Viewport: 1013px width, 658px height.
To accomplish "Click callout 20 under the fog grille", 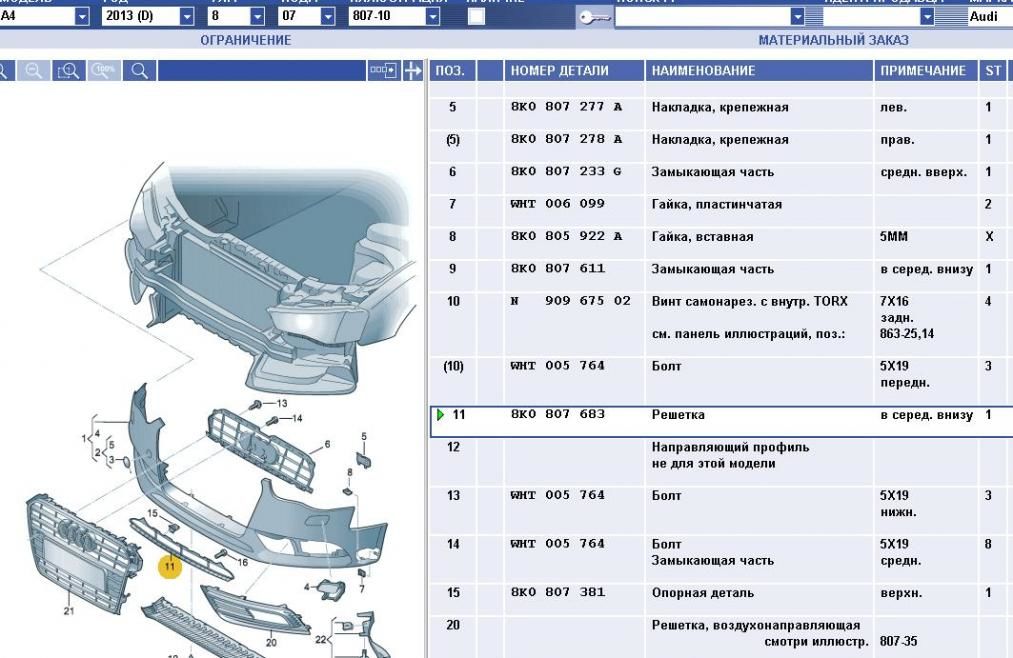I will 271,643.
